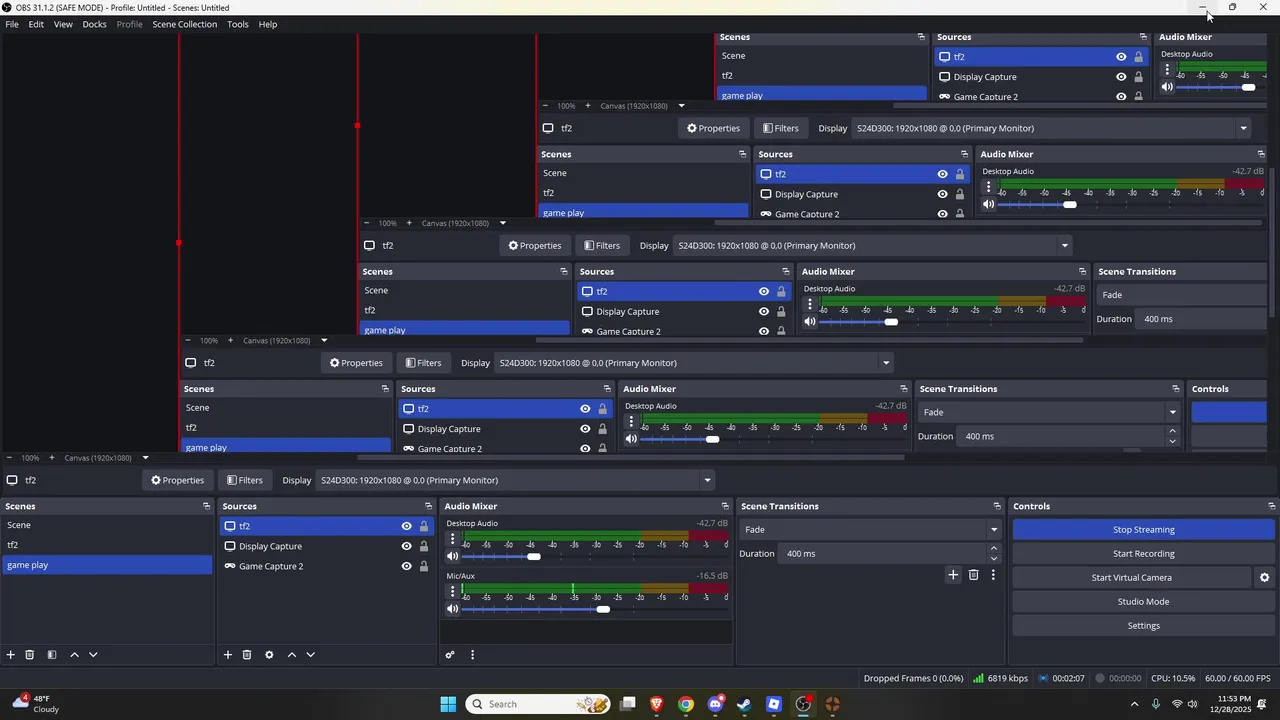The width and height of the screenshot is (1280, 720).
Task: Remove selected scene with trash icon
Action: (30, 655)
